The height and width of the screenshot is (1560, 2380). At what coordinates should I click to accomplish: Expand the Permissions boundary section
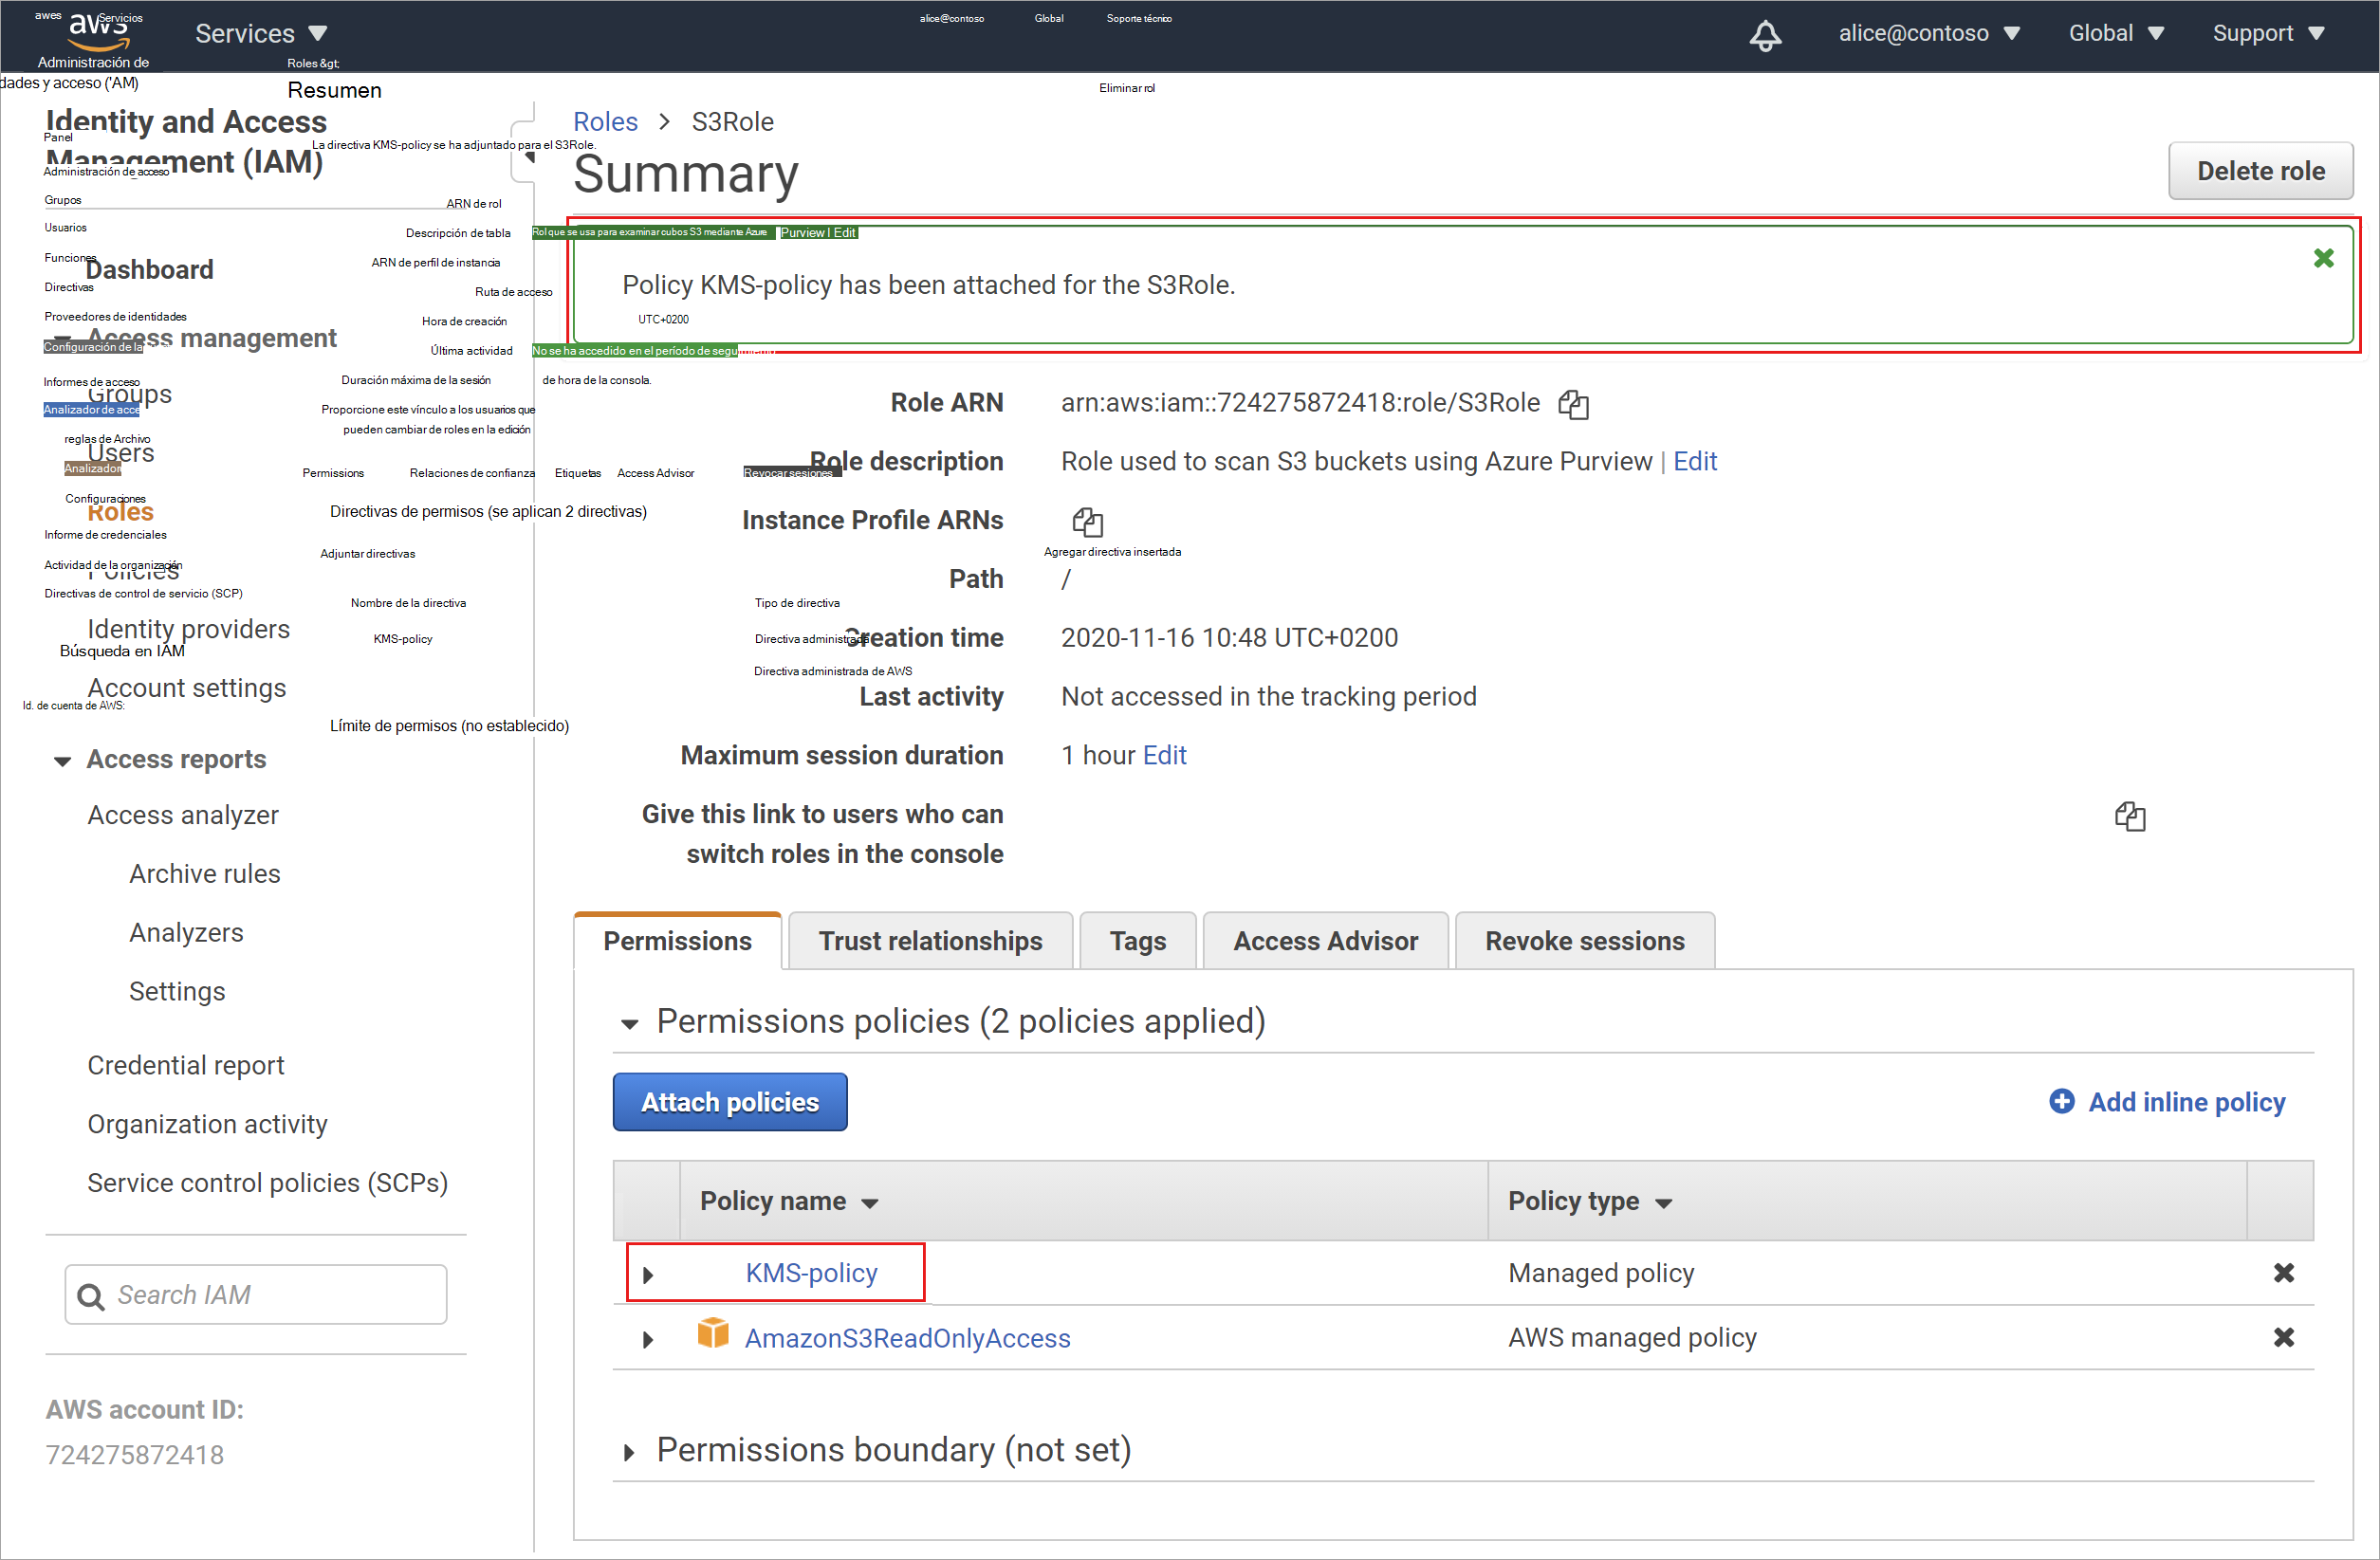tap(629, 1452)
